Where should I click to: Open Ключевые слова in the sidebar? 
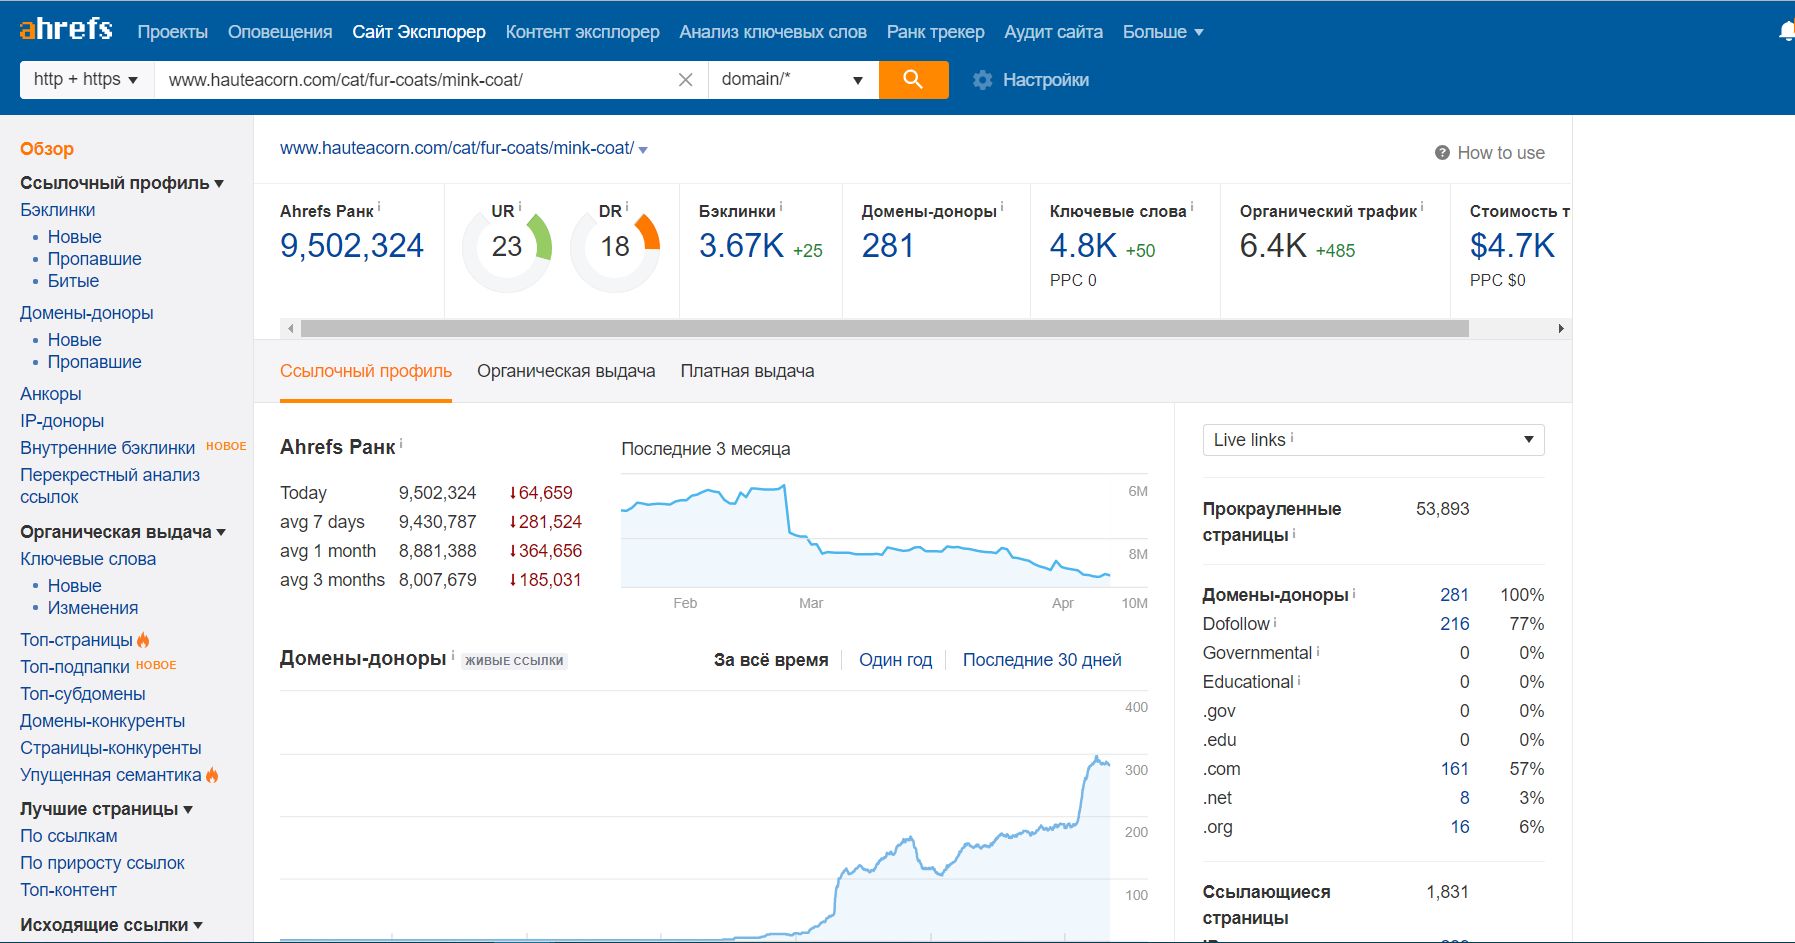88,559
